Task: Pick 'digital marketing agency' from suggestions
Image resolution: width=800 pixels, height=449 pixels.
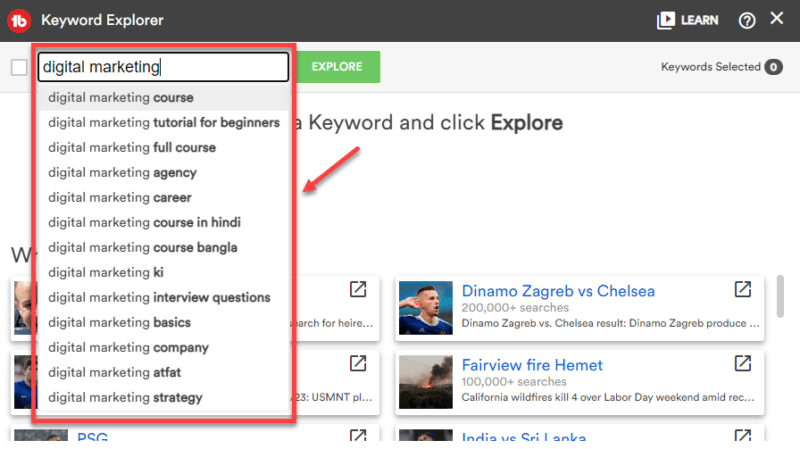Action: 122,173
